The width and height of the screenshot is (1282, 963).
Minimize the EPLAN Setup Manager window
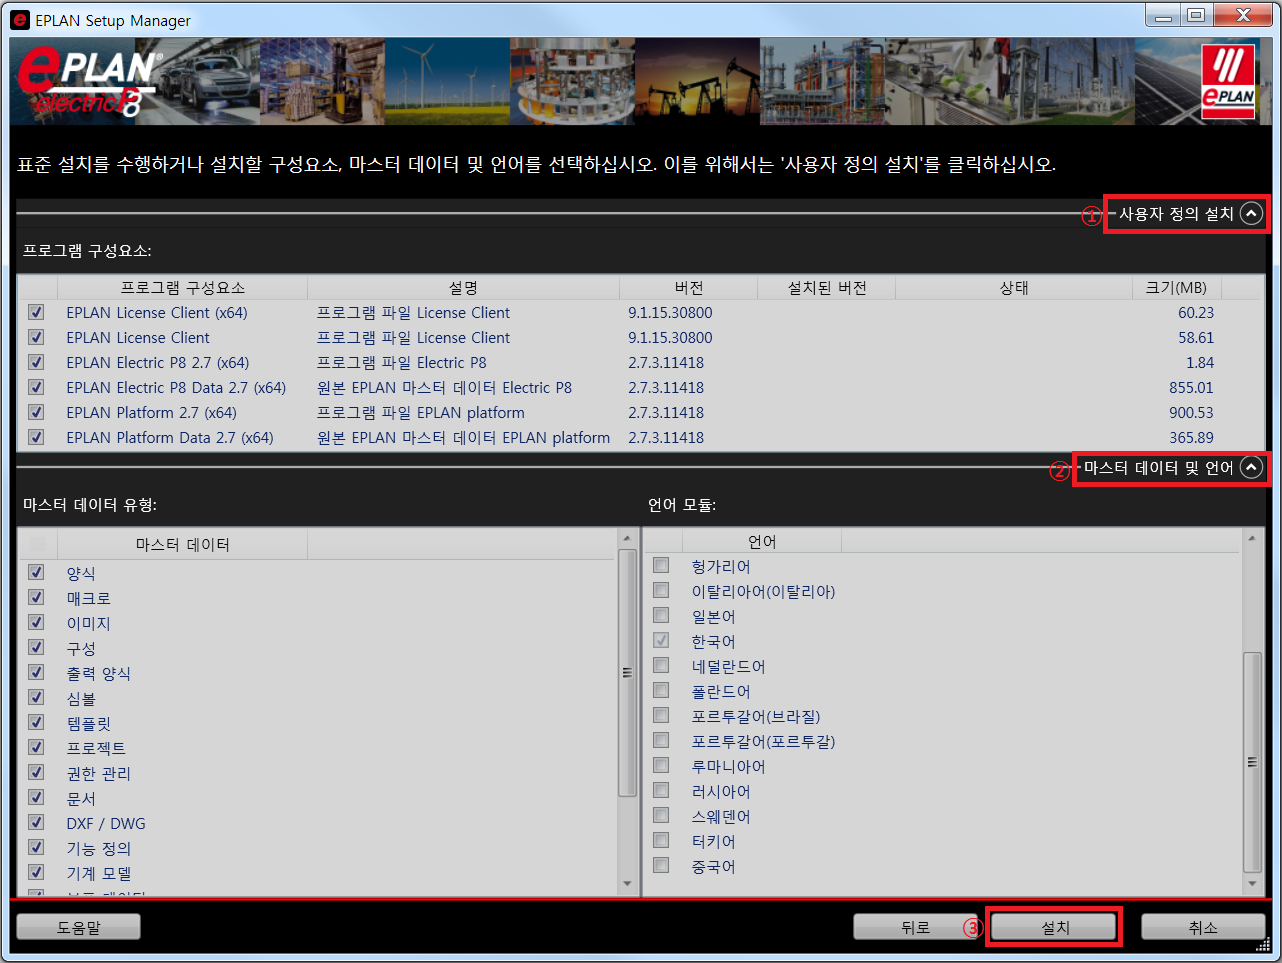(1163, 15)
